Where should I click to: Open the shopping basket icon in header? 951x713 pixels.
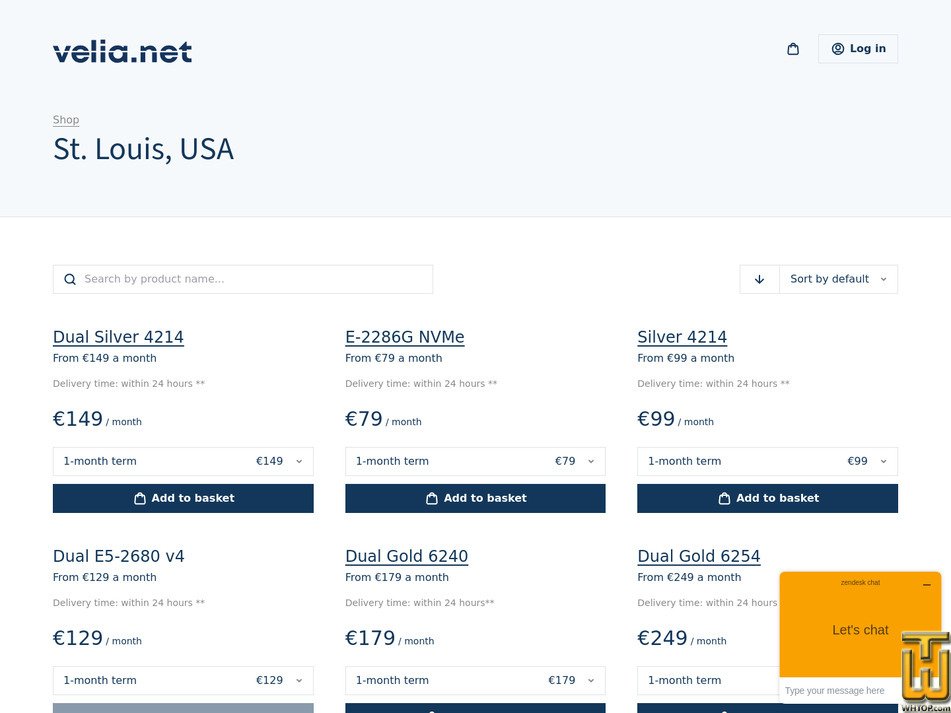793,49
